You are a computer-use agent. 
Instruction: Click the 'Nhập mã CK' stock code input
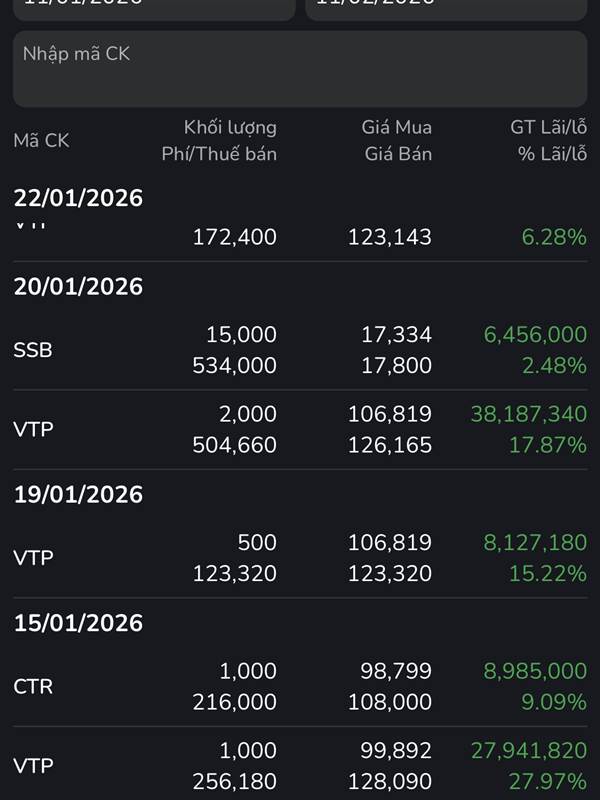tap(300, 68)
